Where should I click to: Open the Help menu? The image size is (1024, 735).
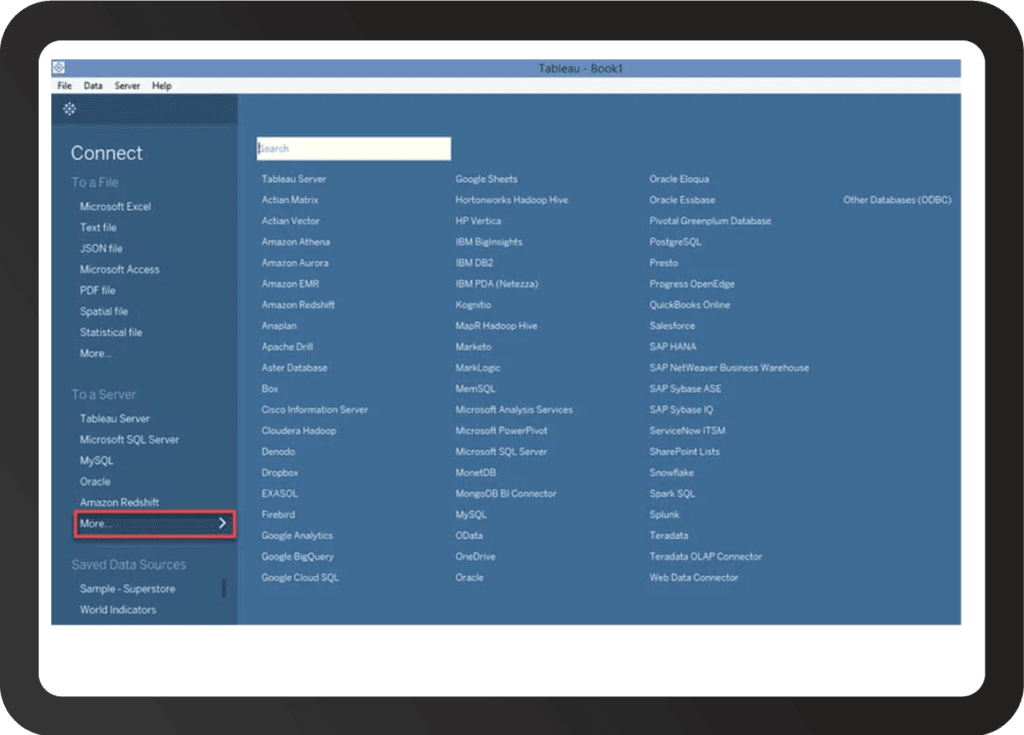tap(162, 86)
